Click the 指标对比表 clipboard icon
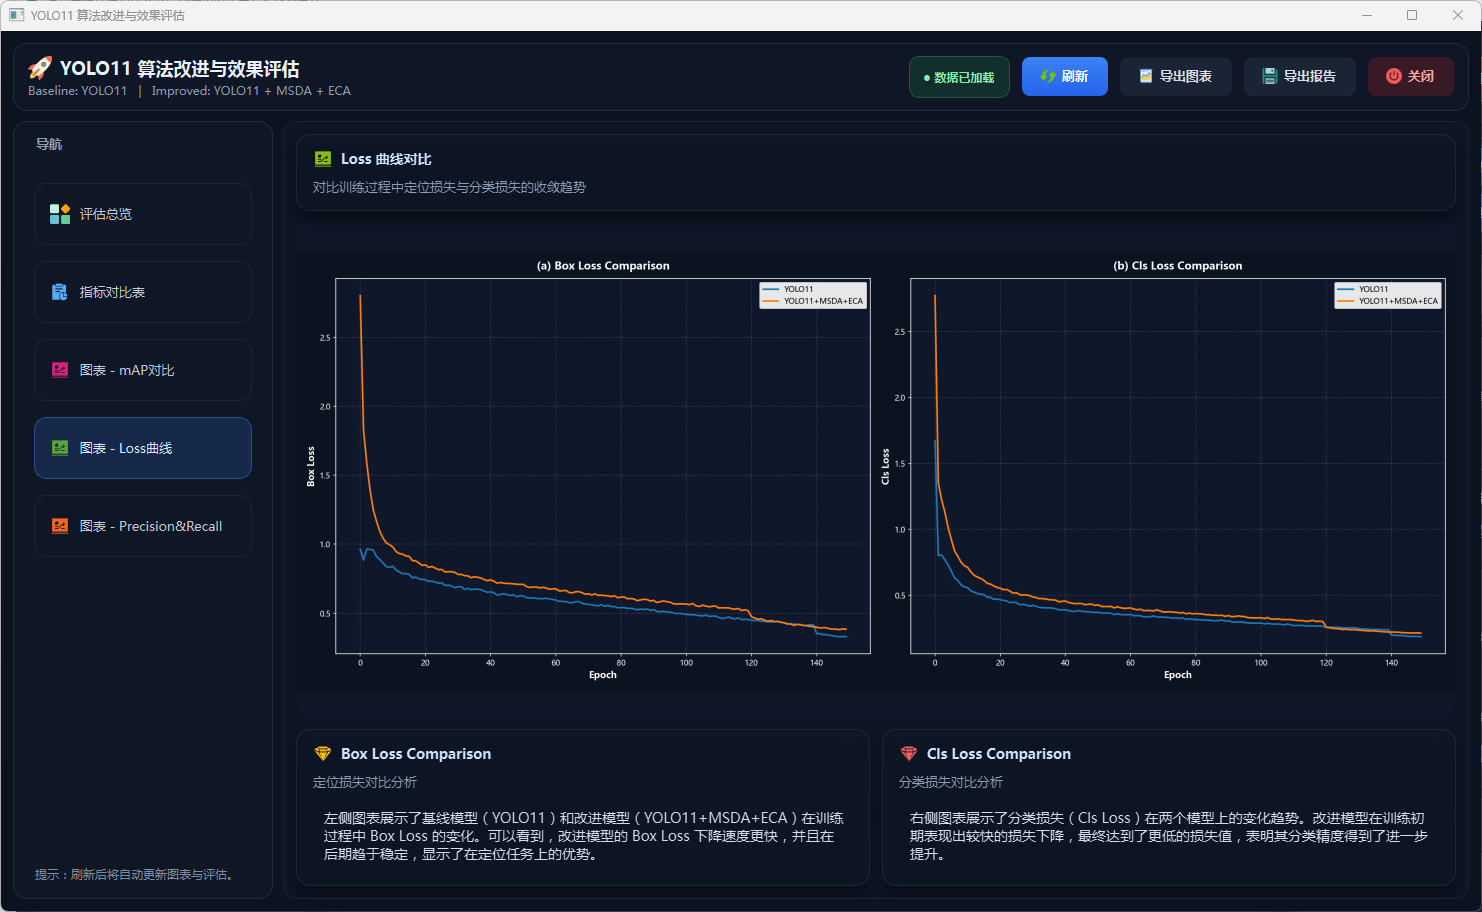The width and height of the screenshot is (1482, 912). [60, 292]
